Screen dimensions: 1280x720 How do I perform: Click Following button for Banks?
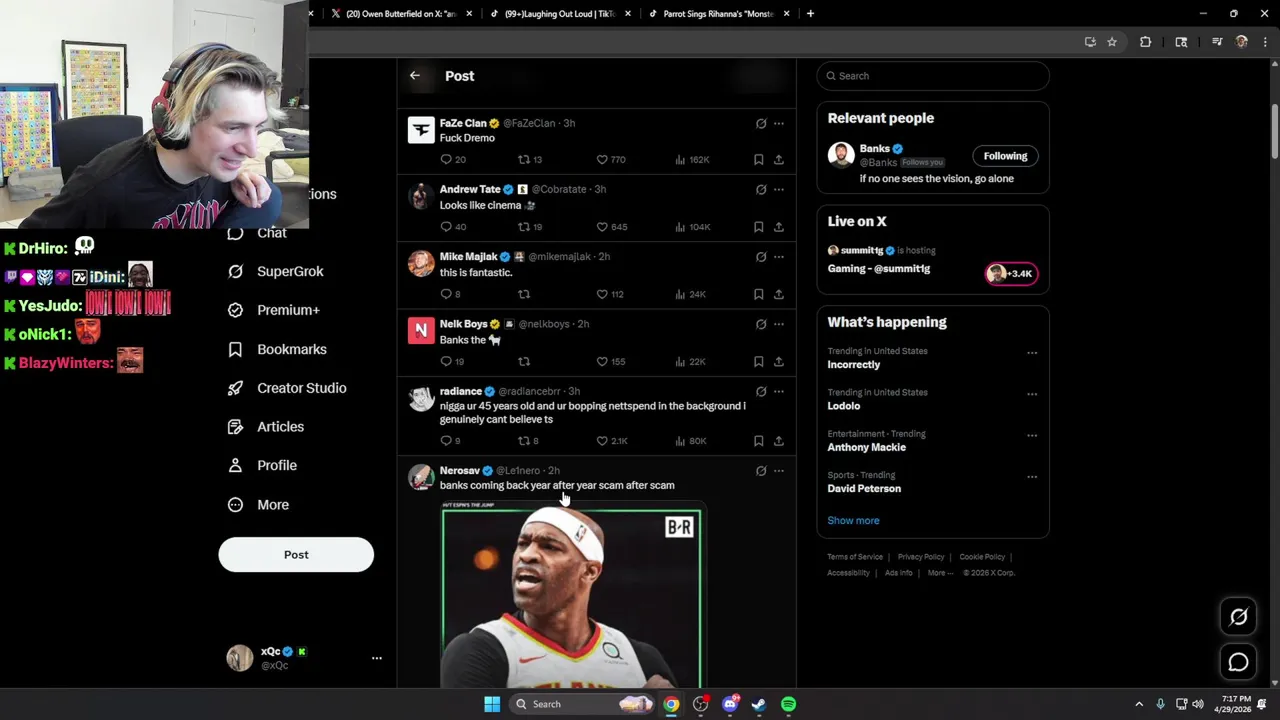(1005, 156)
